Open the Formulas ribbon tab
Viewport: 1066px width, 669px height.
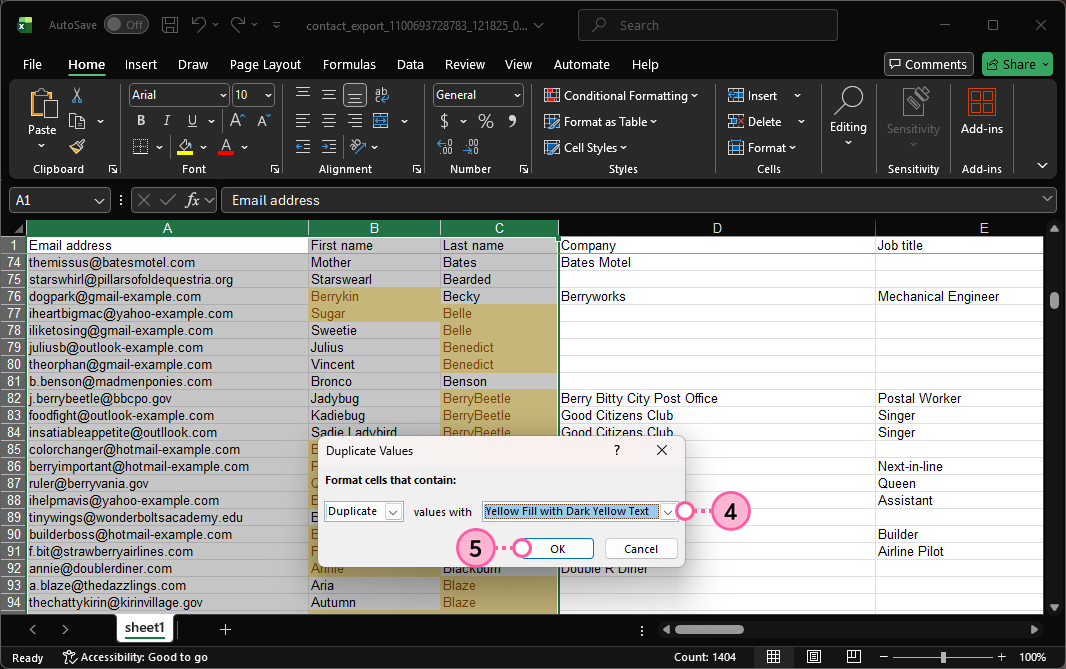349,65
